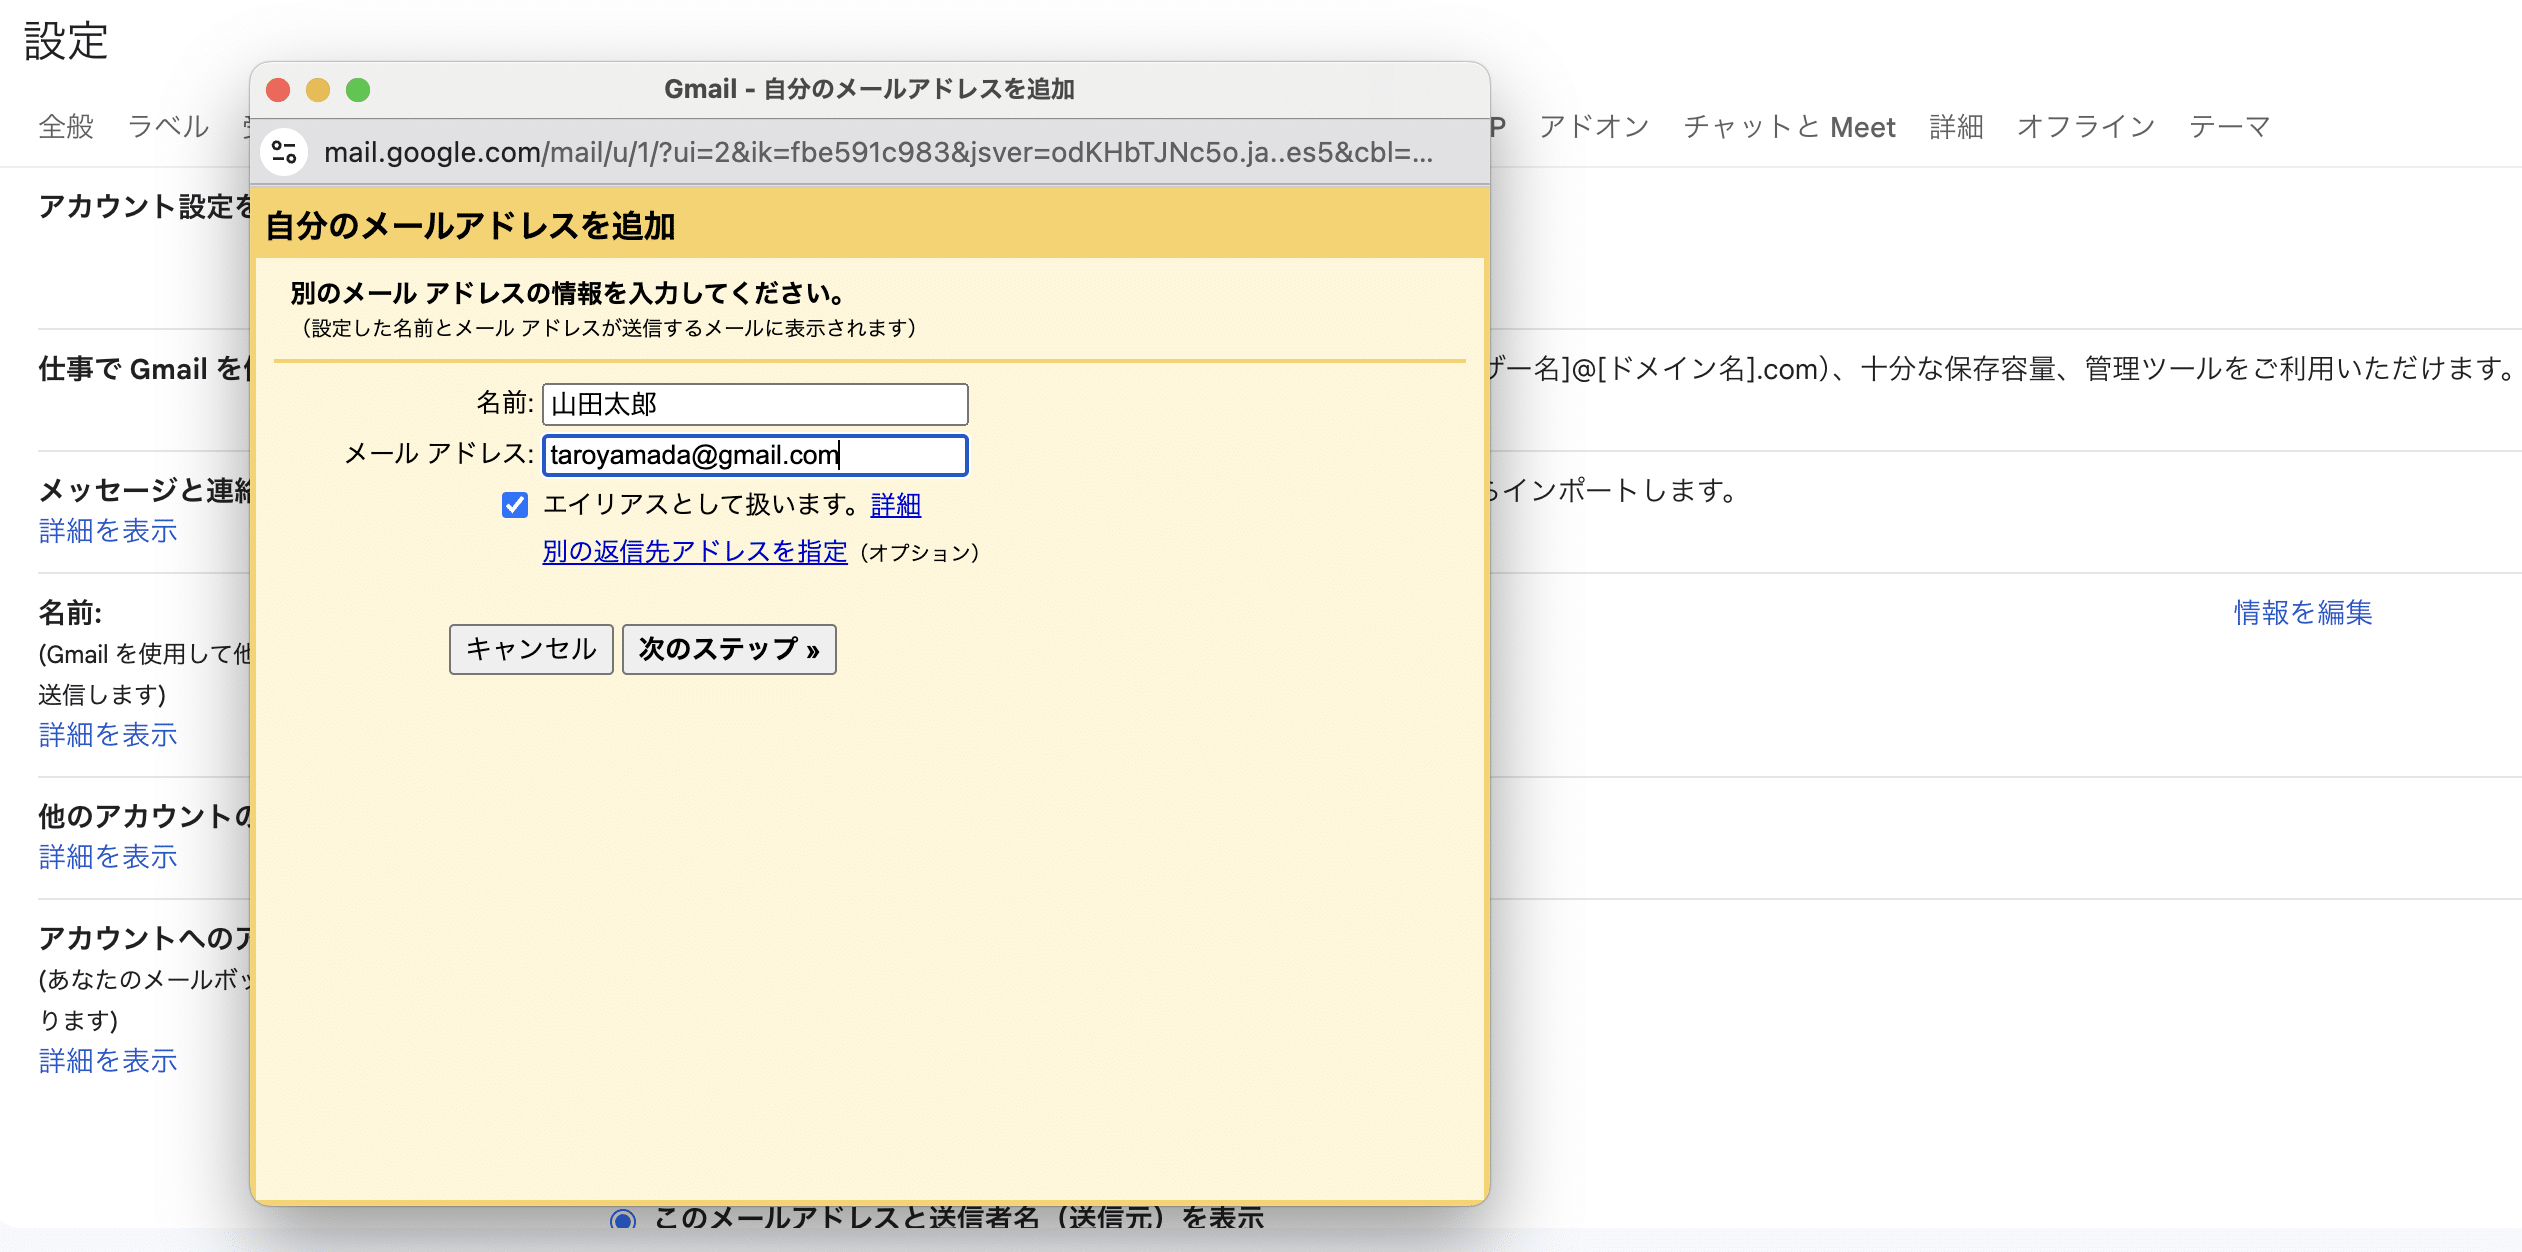Maximize the popup window with green button
The height and width of the screenshot is (1252, 2522).
358,90
